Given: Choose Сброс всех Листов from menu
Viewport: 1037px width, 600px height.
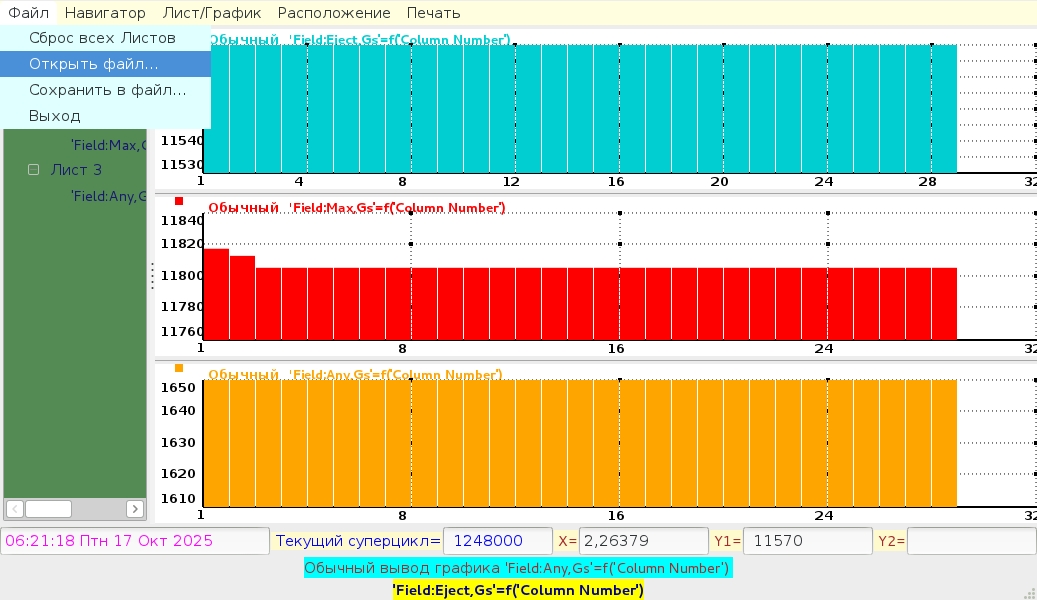Looking at the screenshot, I should tap(102, 38).
